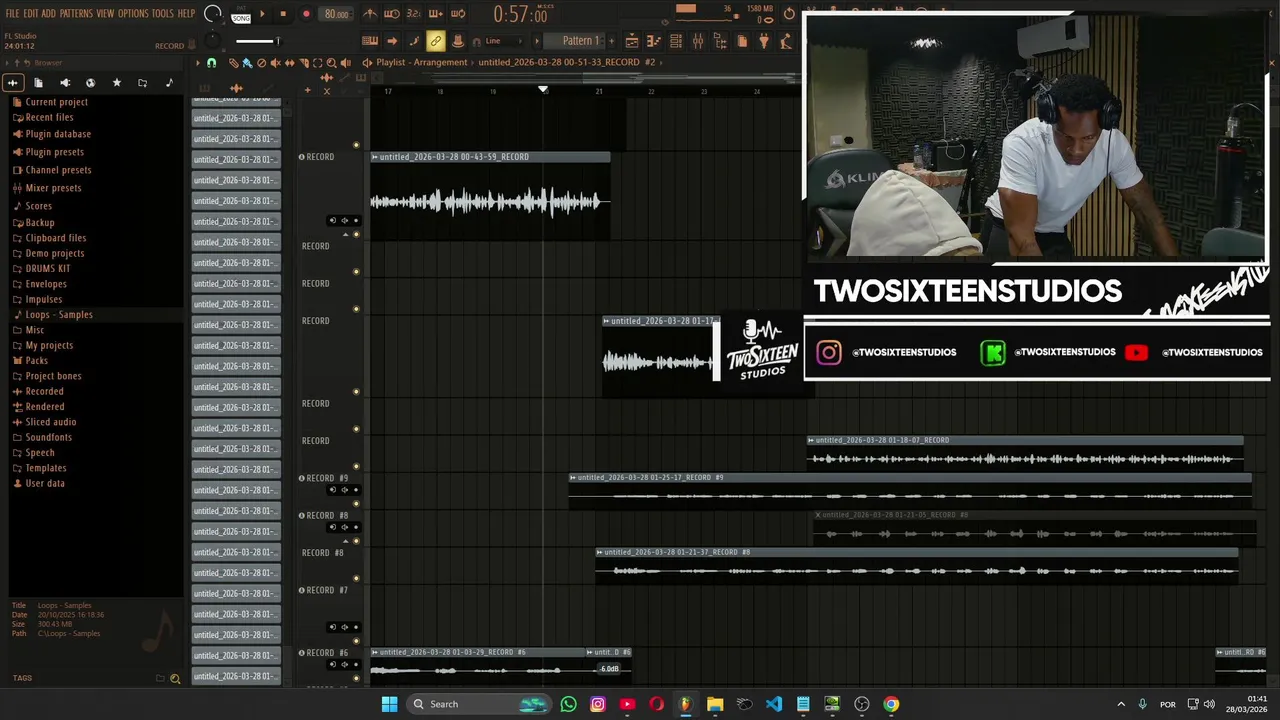Click the Windows Start button
Viewport: 1280px width, 720px height.
(x=389, y=704)
